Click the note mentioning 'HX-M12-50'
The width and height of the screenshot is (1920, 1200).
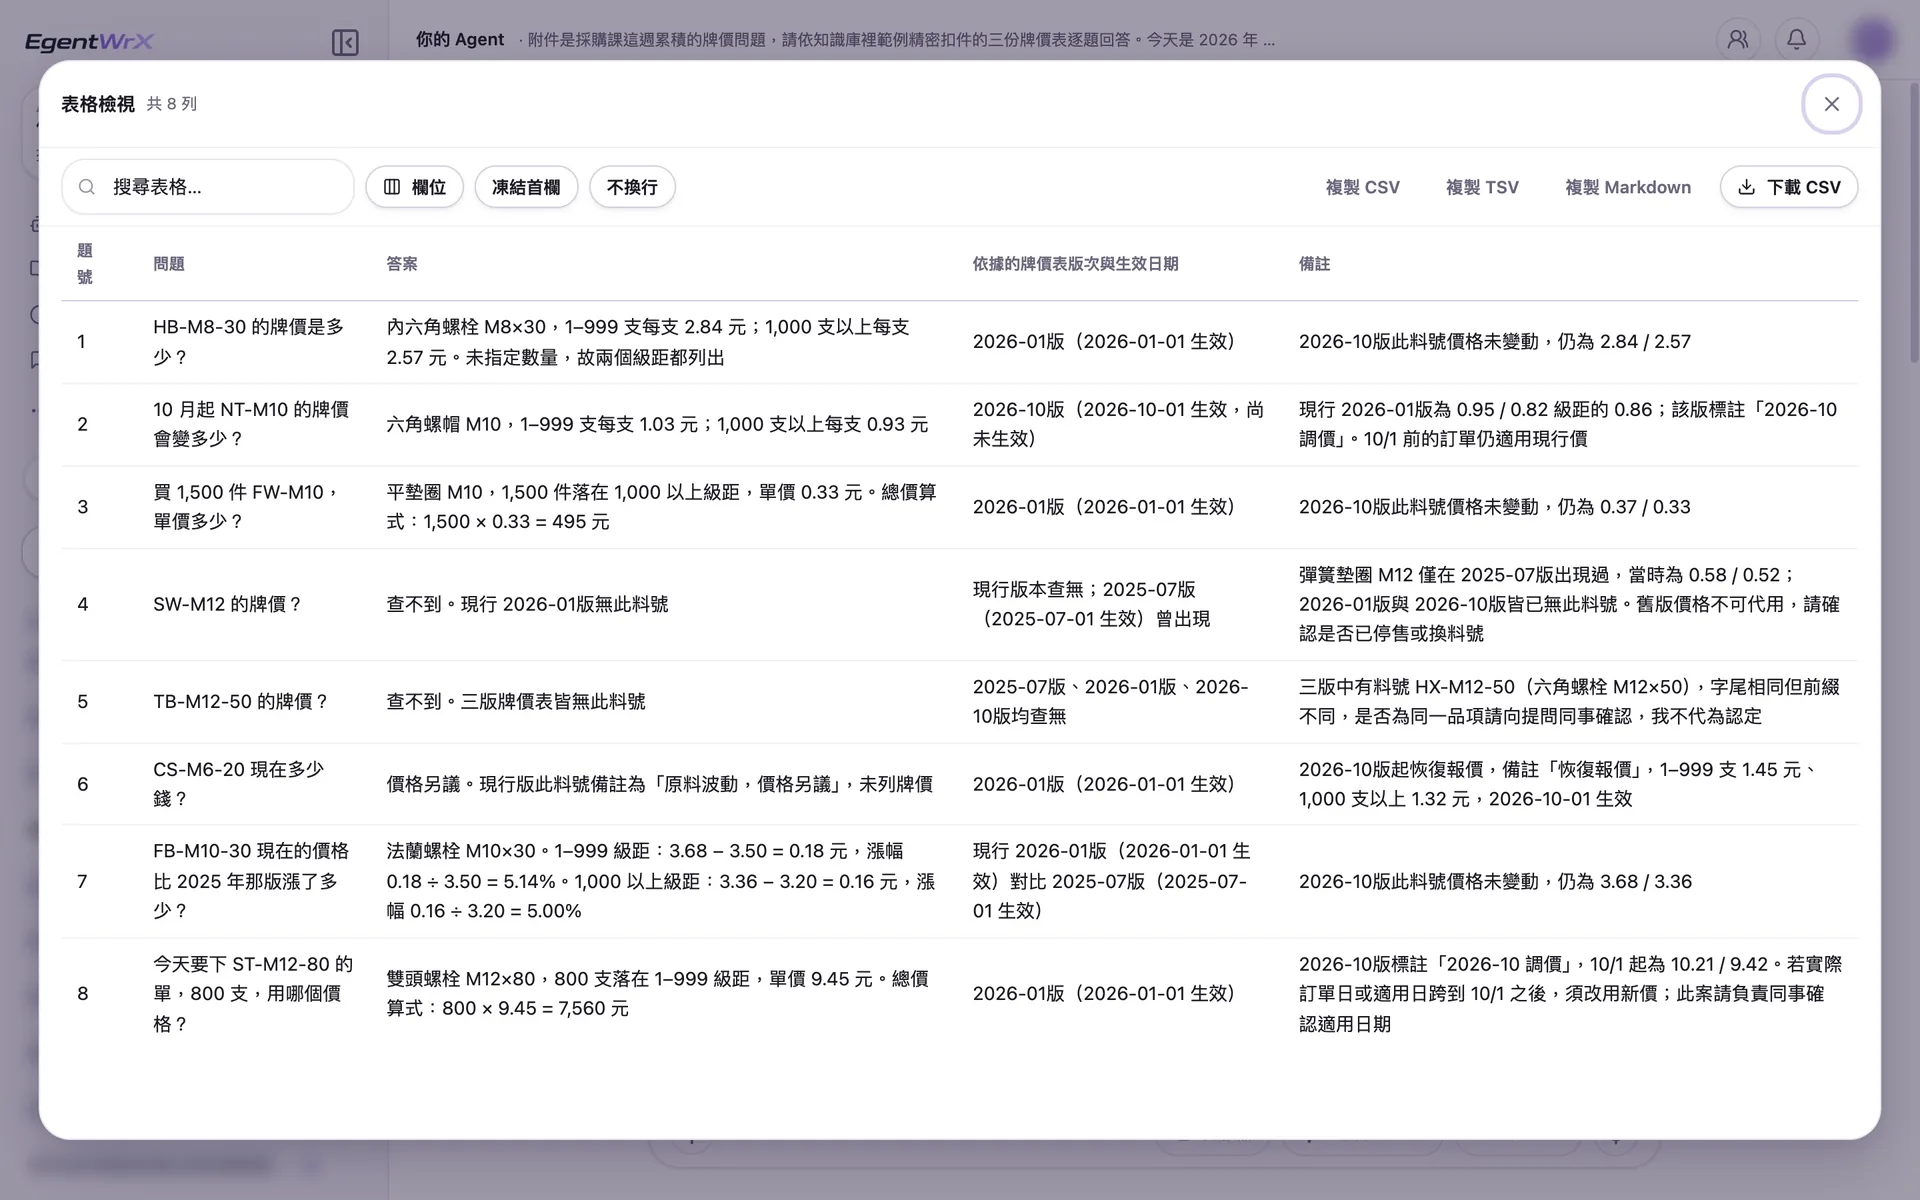(x=1570, y=702)
